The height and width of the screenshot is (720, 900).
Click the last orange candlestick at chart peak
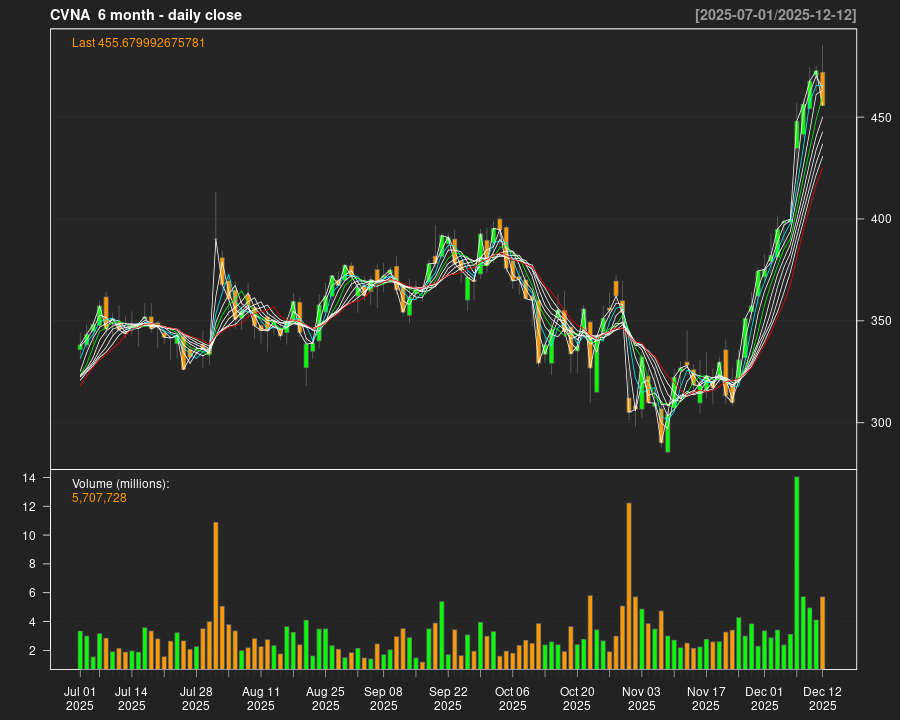822,88
